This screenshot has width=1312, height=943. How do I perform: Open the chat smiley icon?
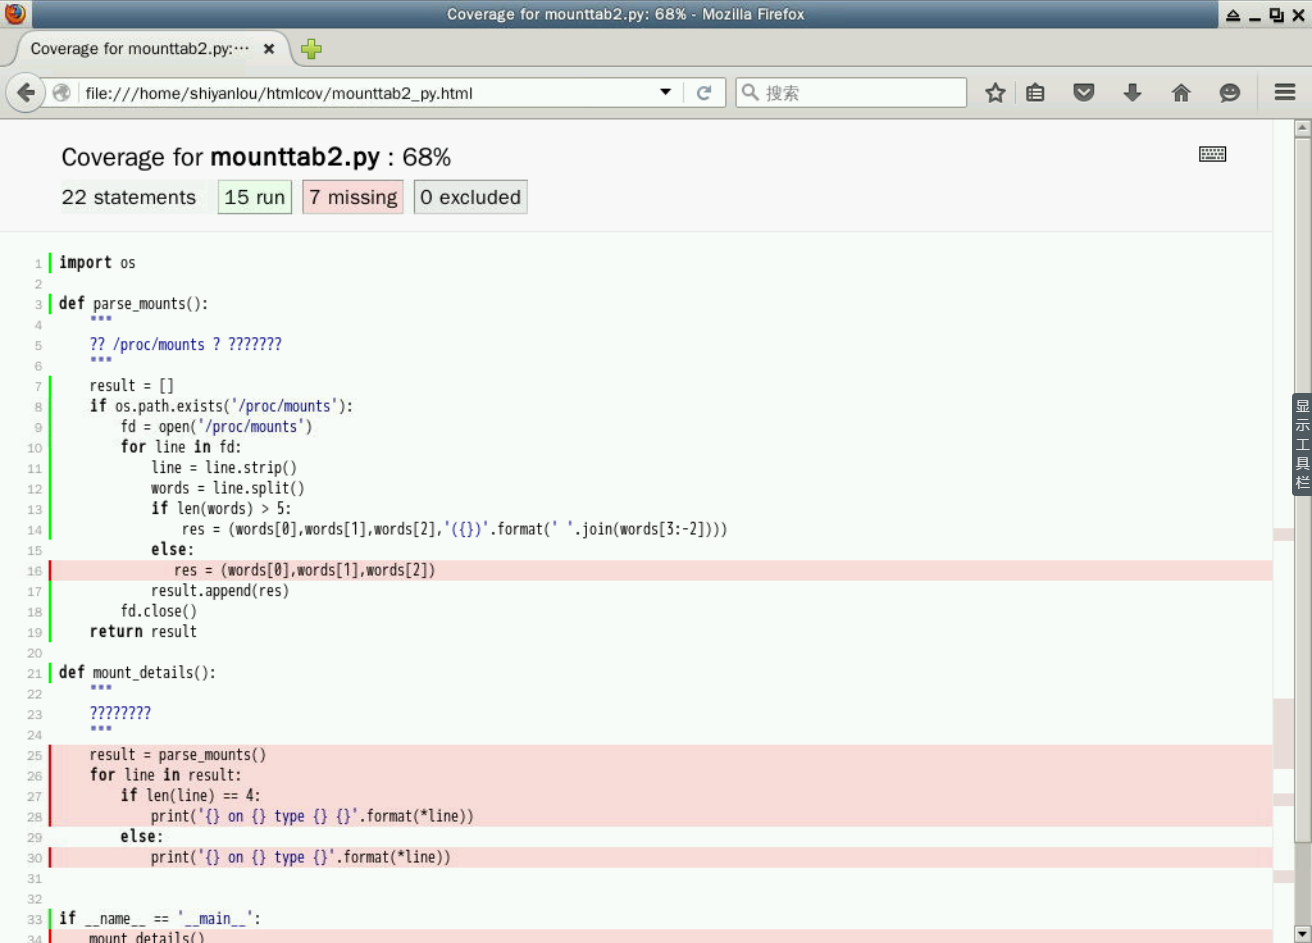coord(1230,93)
